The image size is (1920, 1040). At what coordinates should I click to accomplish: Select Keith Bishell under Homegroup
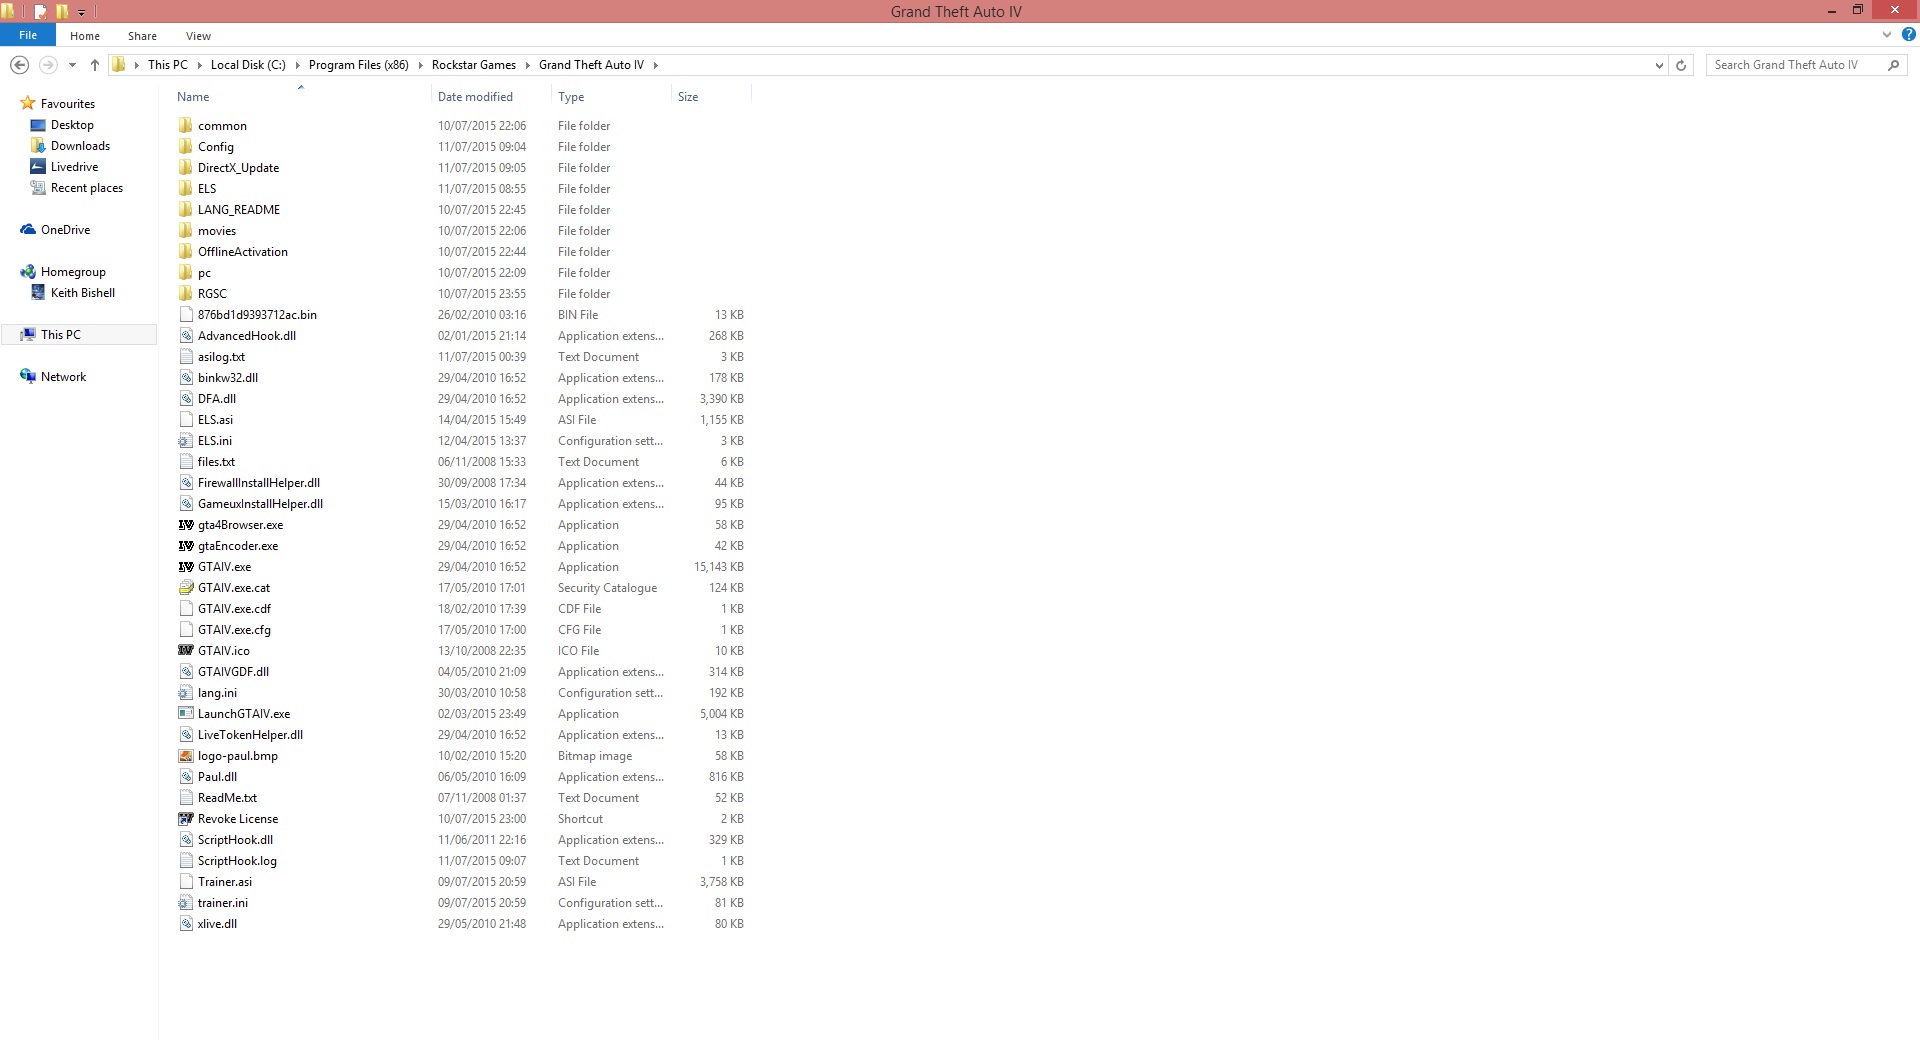point(83,293)
